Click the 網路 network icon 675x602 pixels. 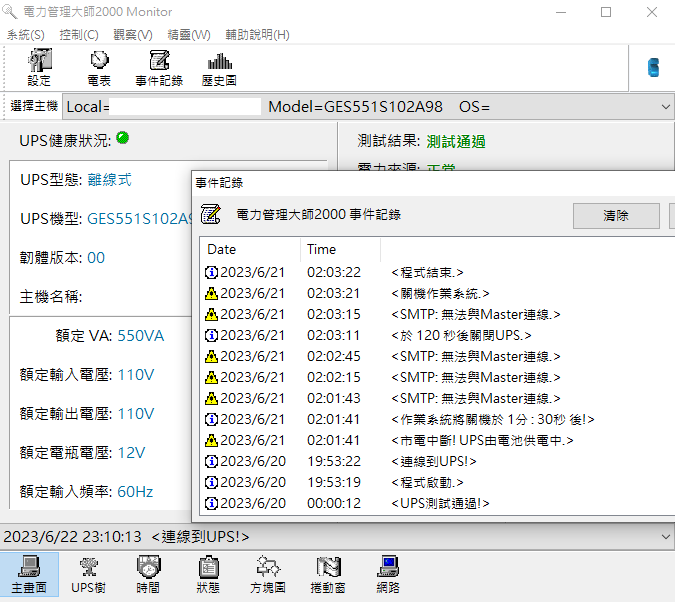click(x=388, y=575)
